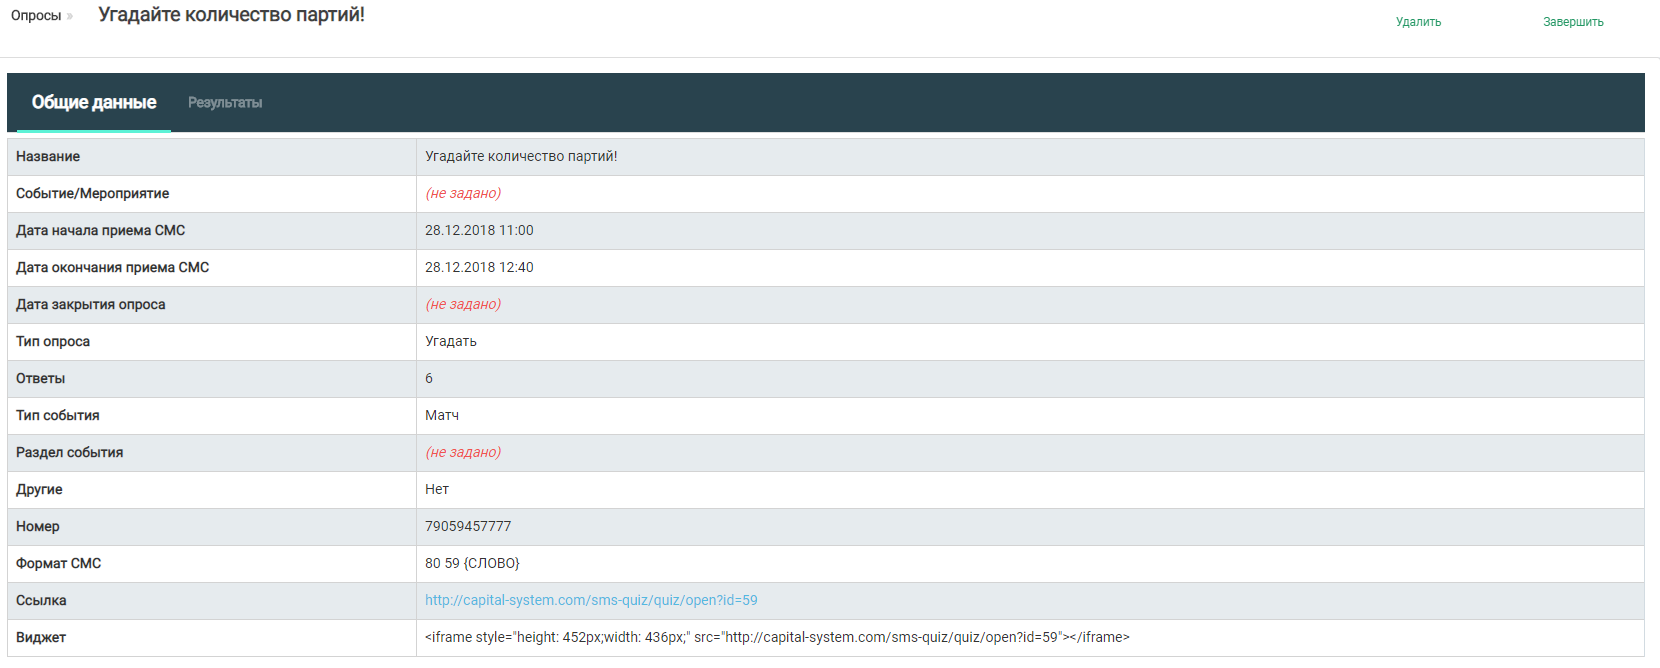Click the Виджет row label

(x=41, y=637)
